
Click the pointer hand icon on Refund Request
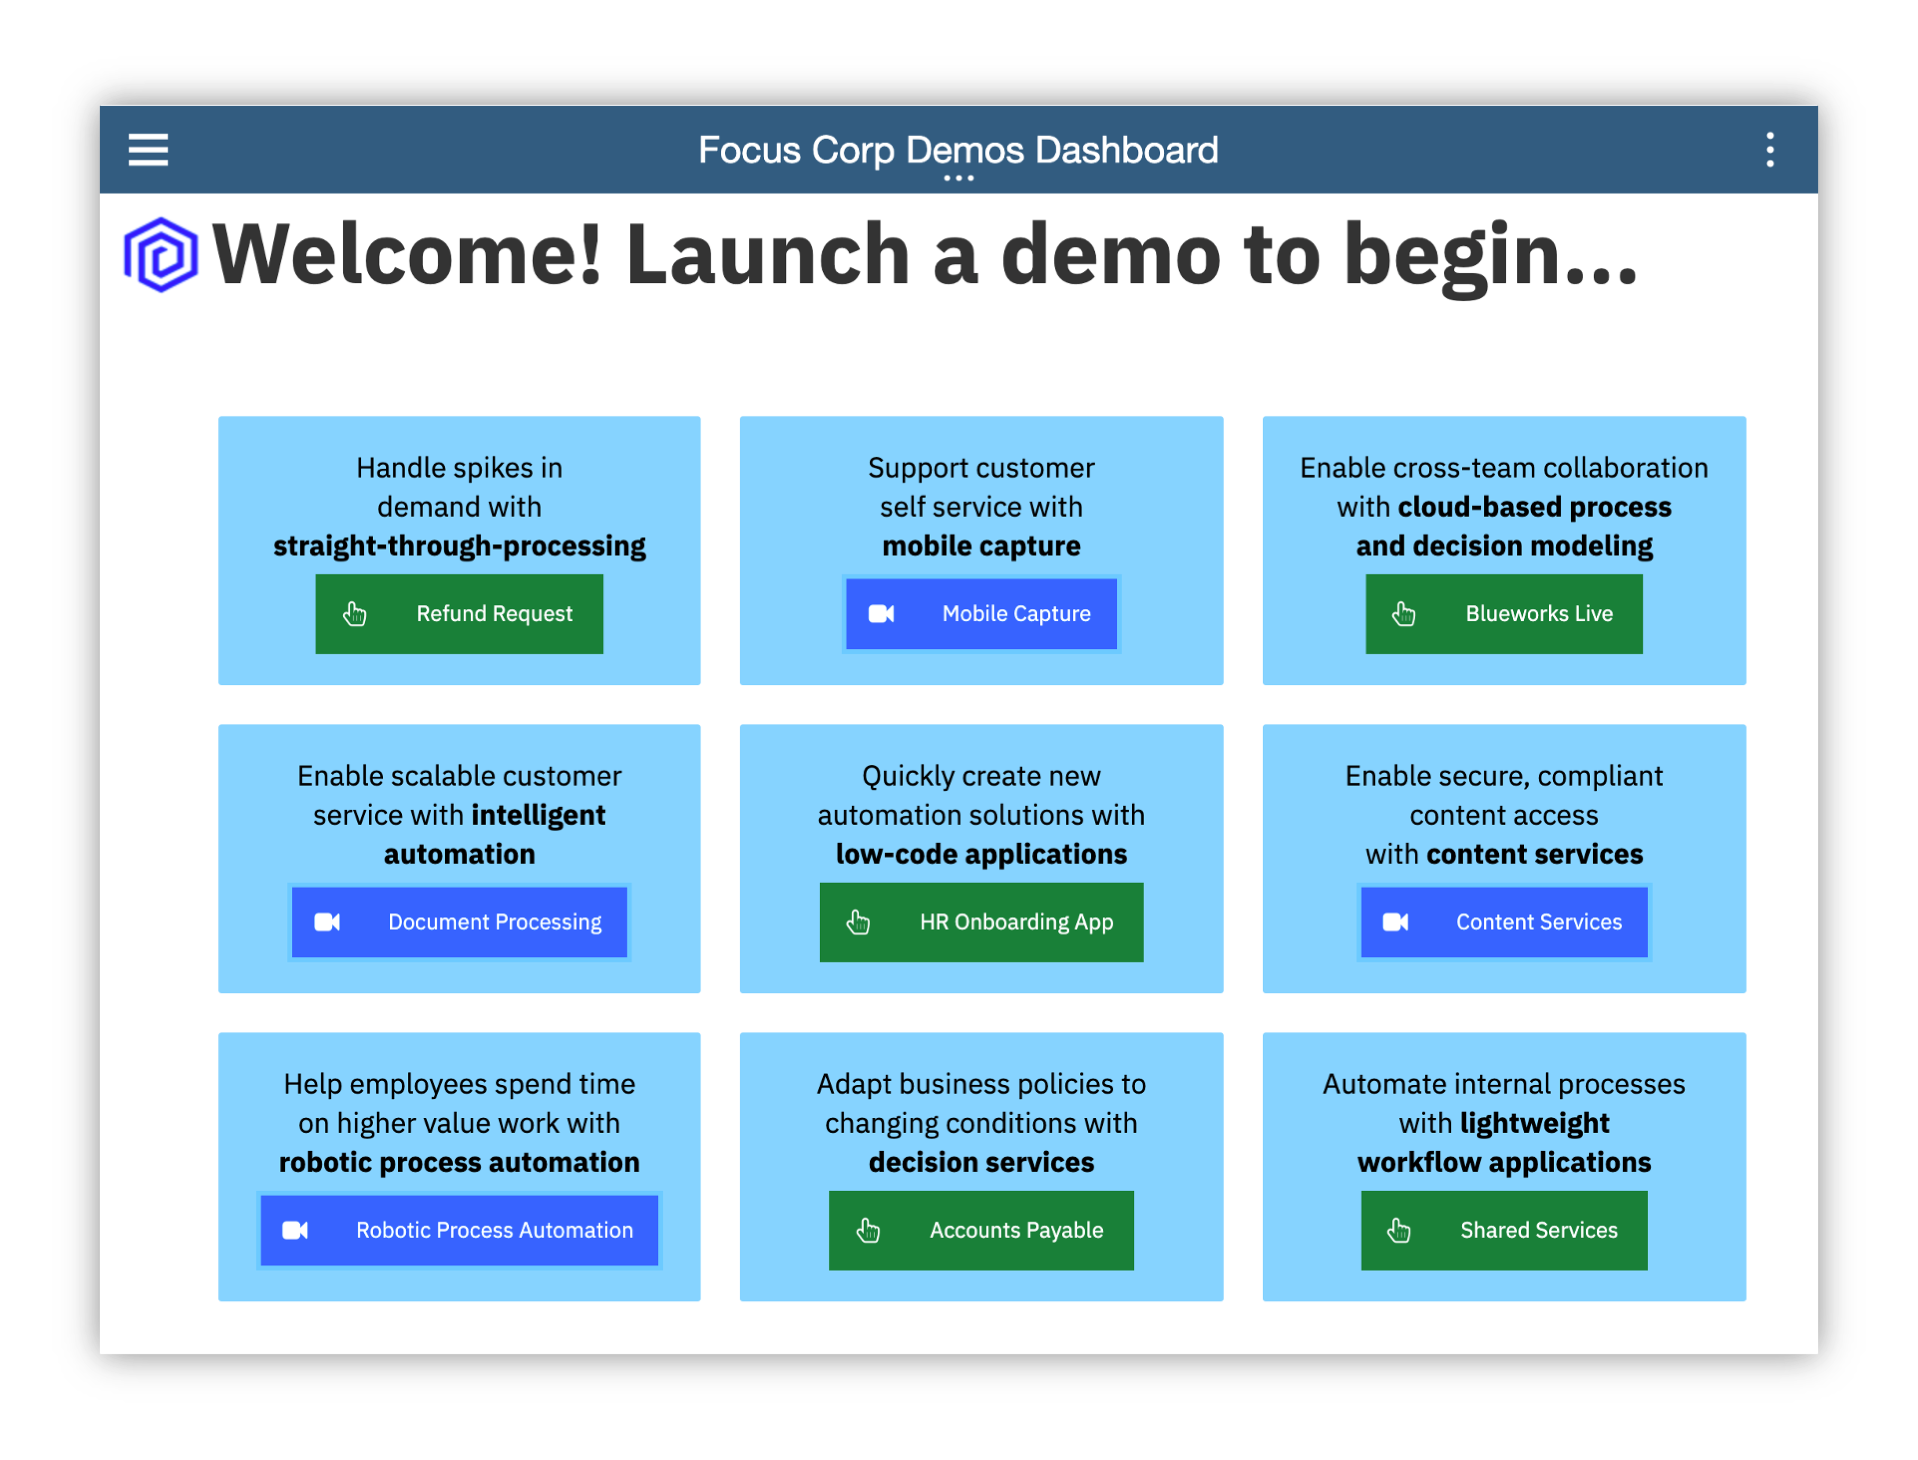click(355, 613)
